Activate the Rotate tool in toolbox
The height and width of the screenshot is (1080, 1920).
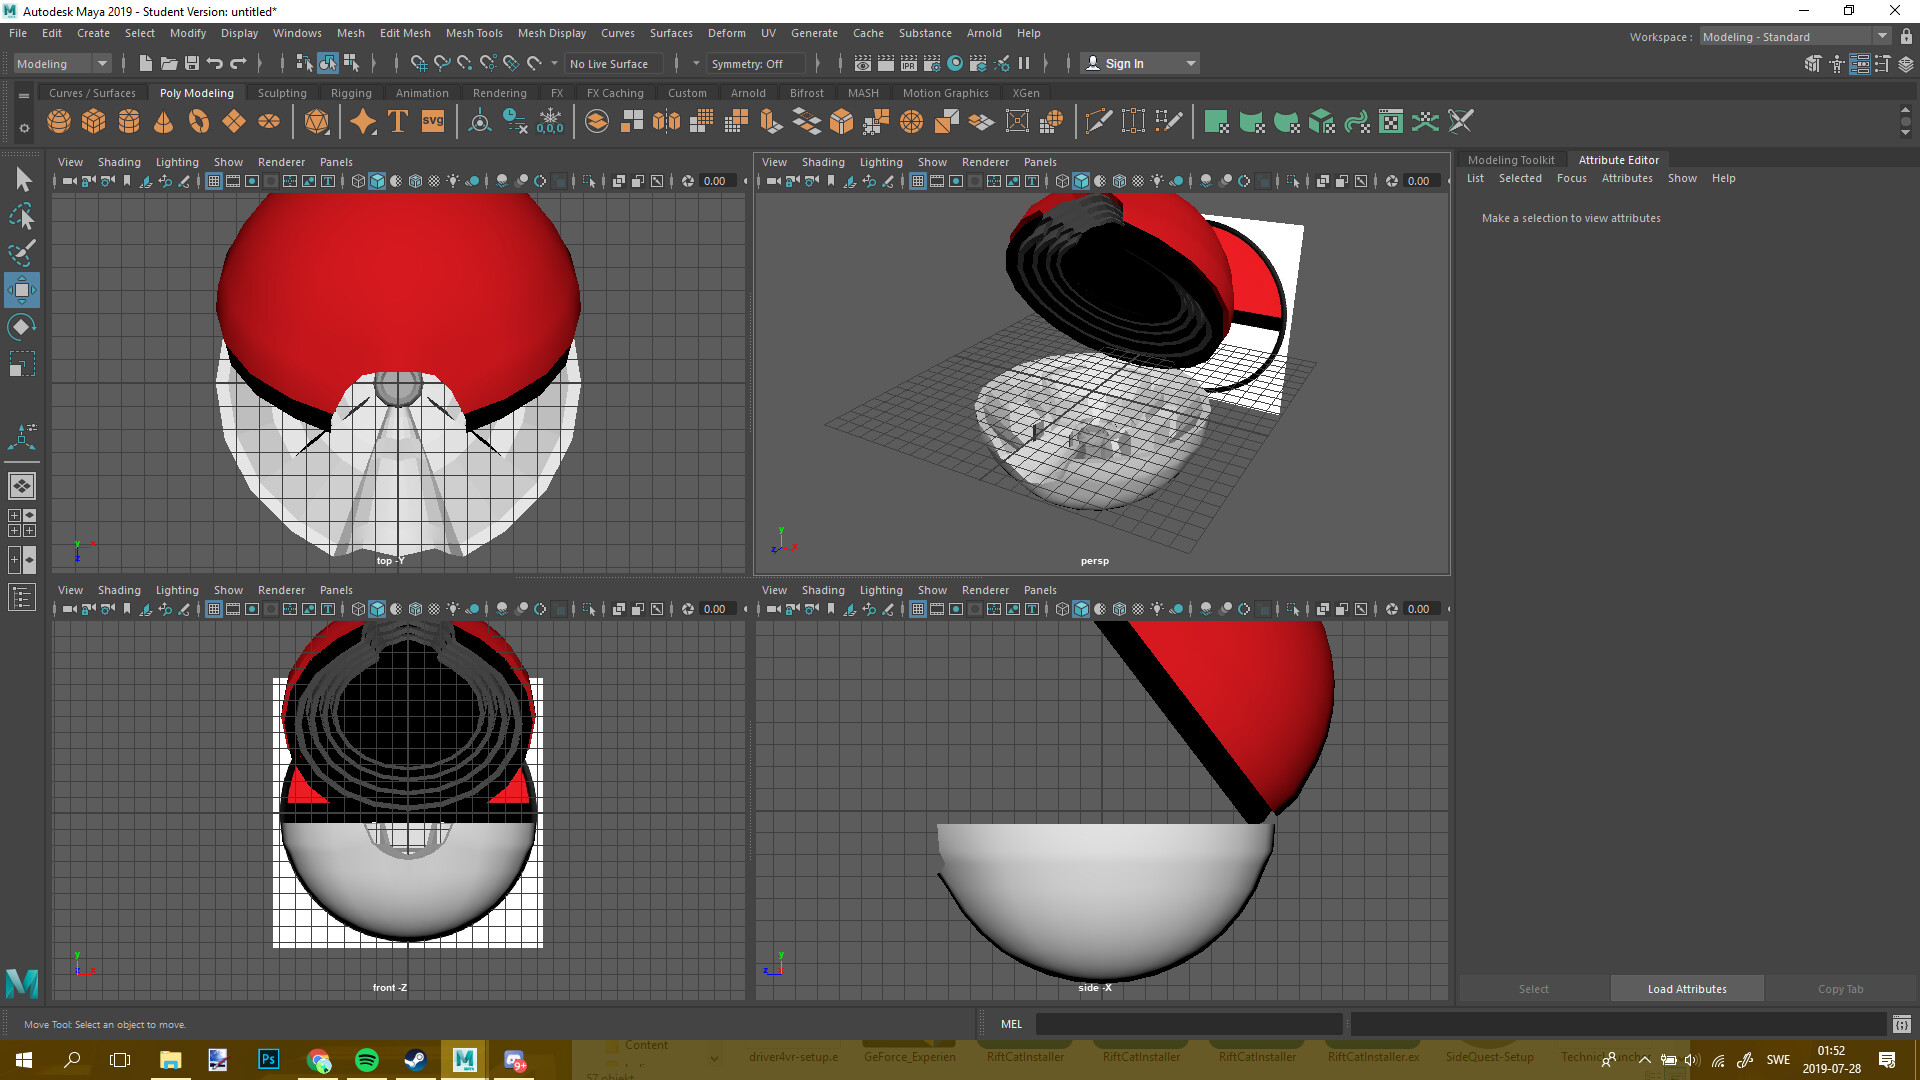coord(22,327)
